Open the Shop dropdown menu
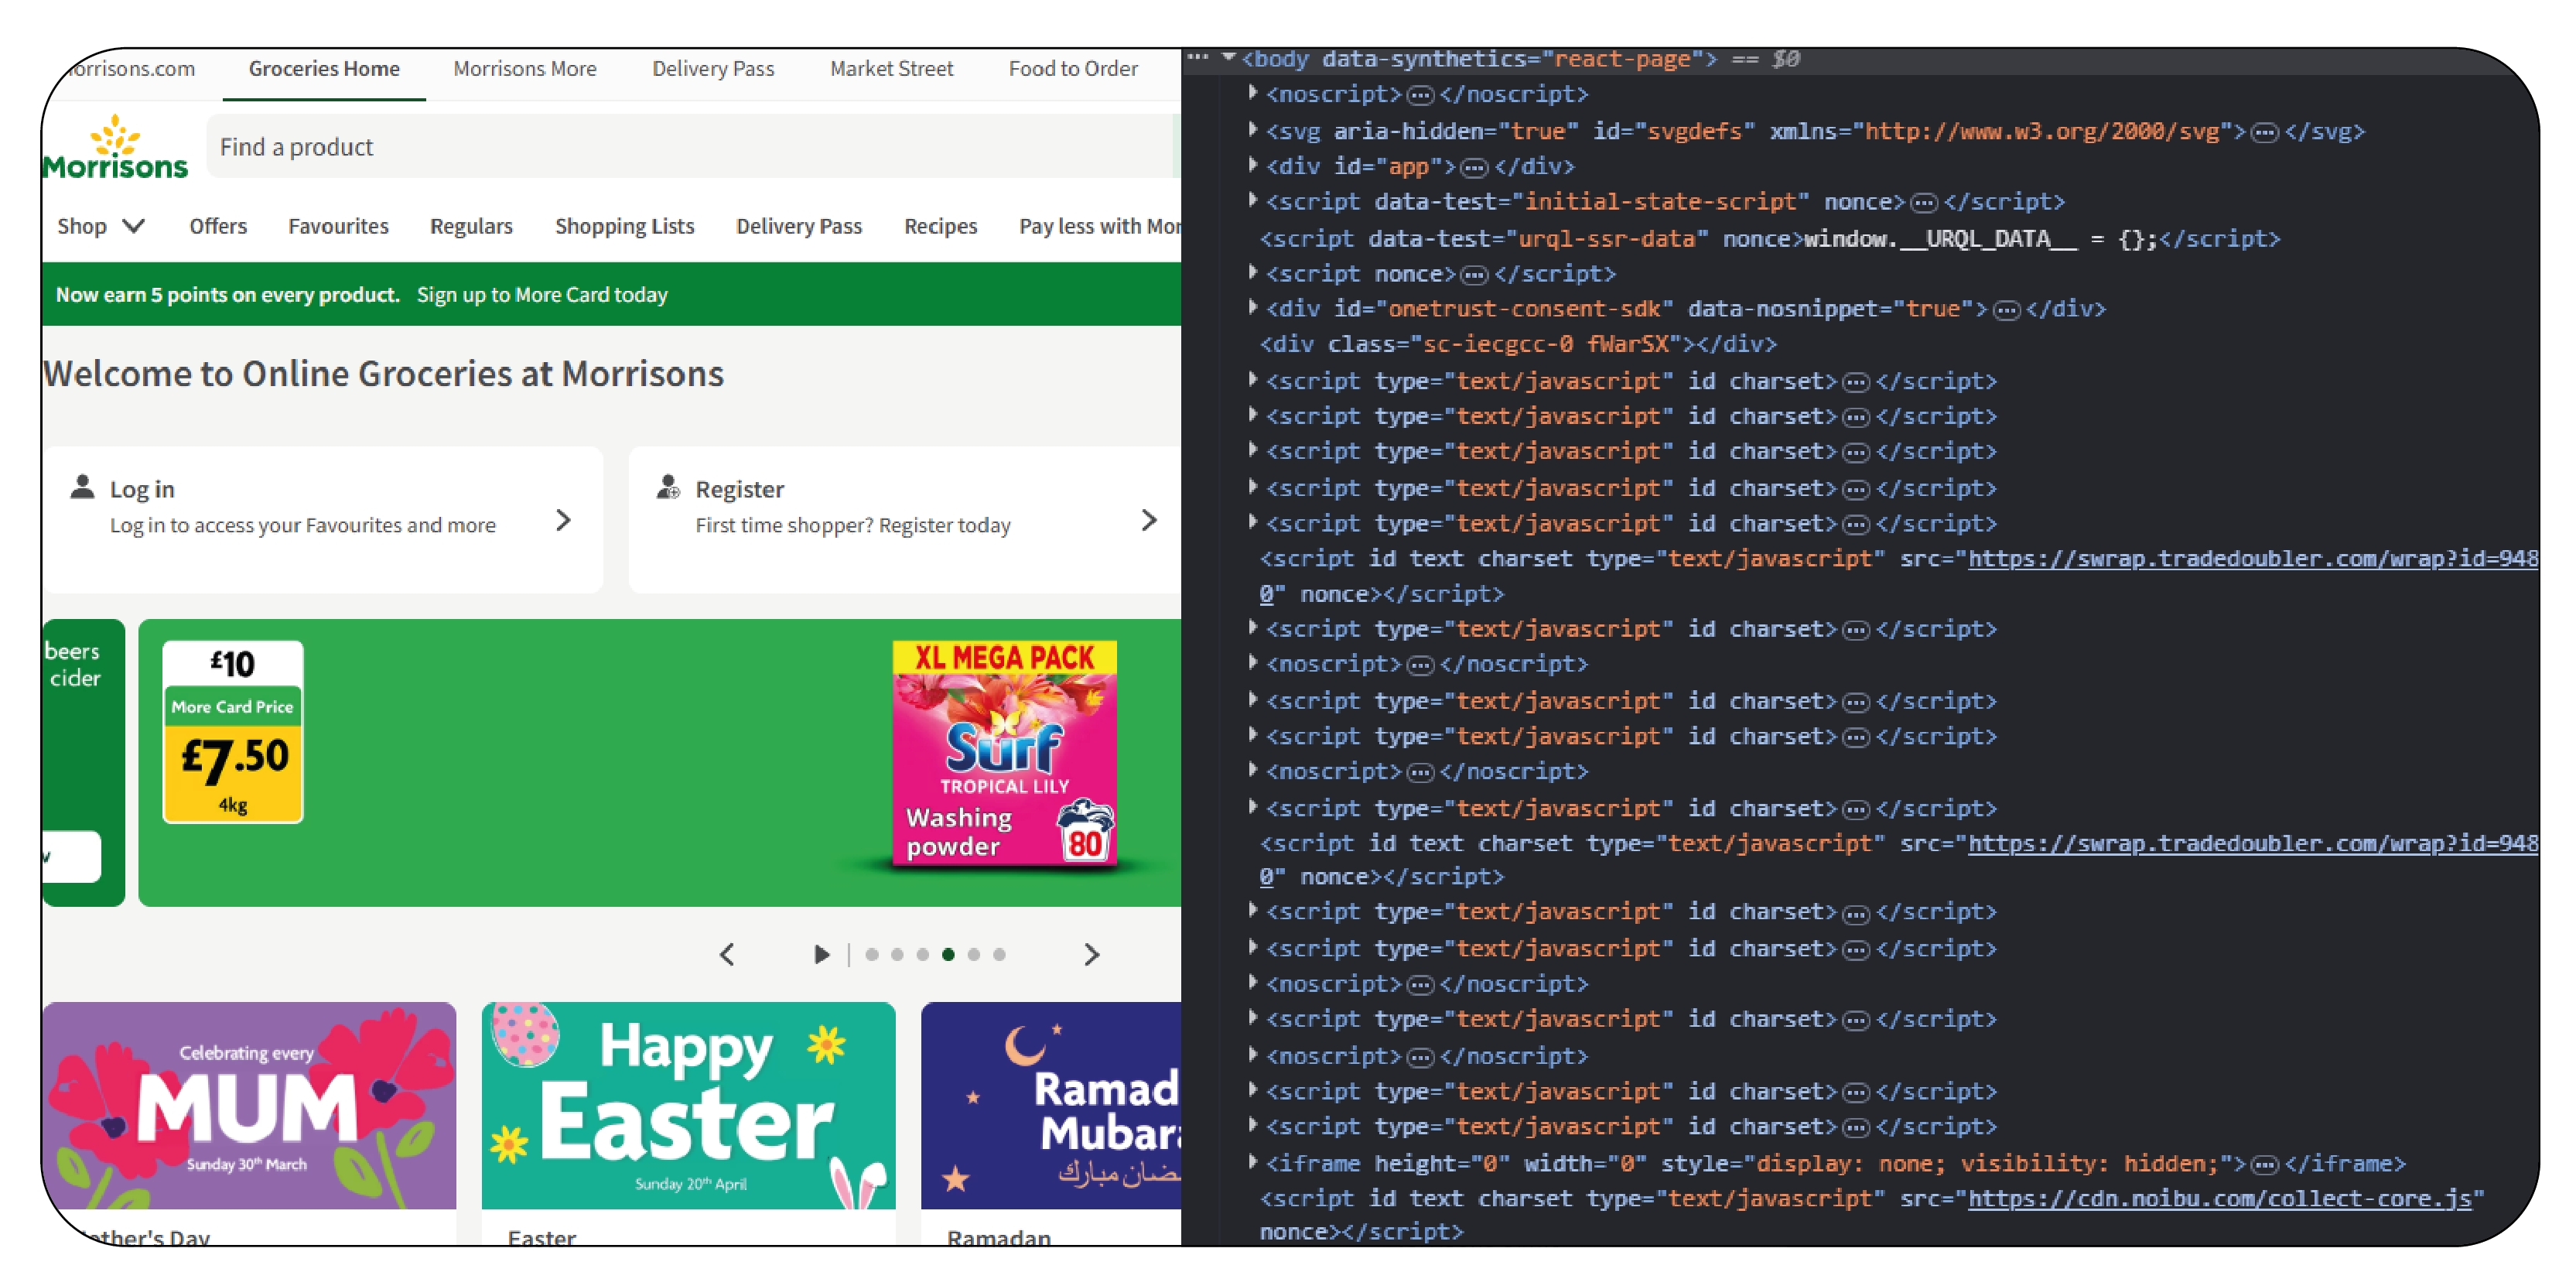The height and width of the screenshot is (1279, 2576). [101, 226]
